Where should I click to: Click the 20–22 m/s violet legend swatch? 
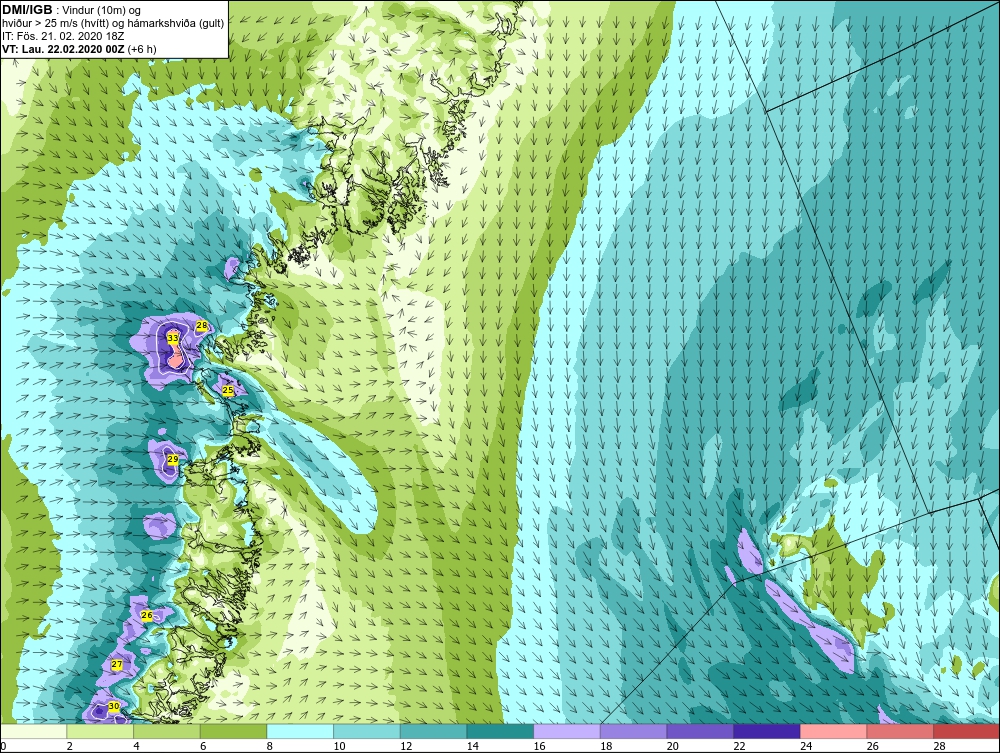tap(700, 731)
